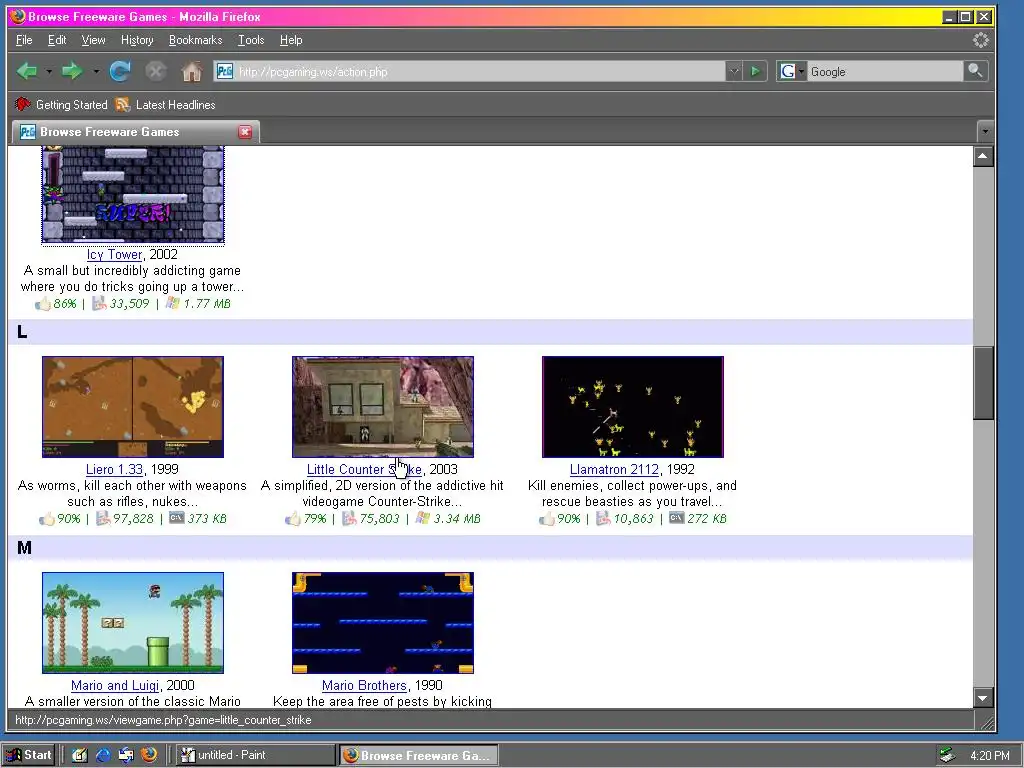Reload the page with the blue Reload icon

120,71
